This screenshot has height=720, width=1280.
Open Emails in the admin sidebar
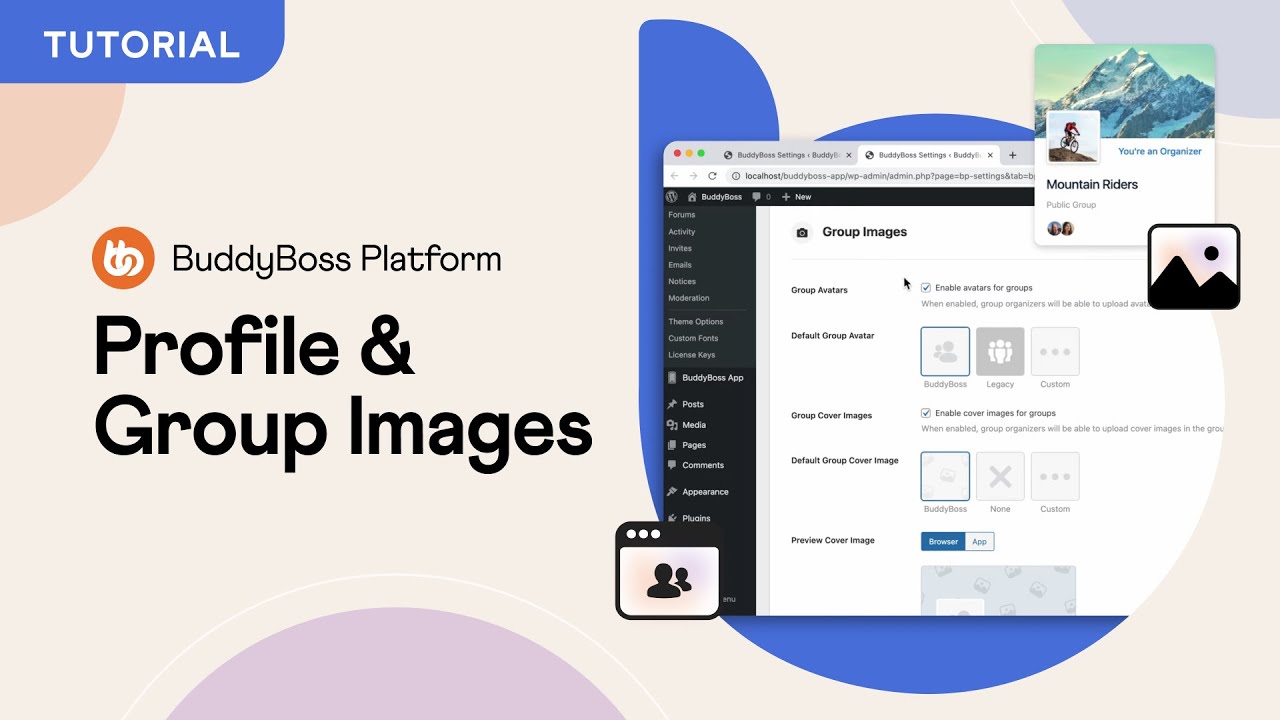click(680, 265)
